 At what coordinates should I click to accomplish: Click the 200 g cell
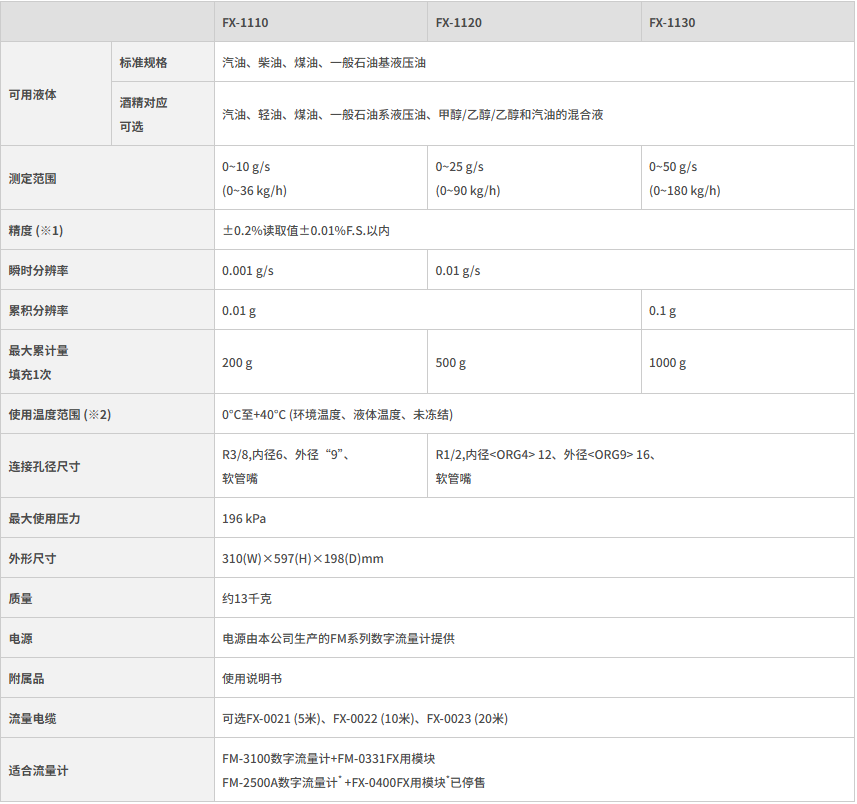320,362
